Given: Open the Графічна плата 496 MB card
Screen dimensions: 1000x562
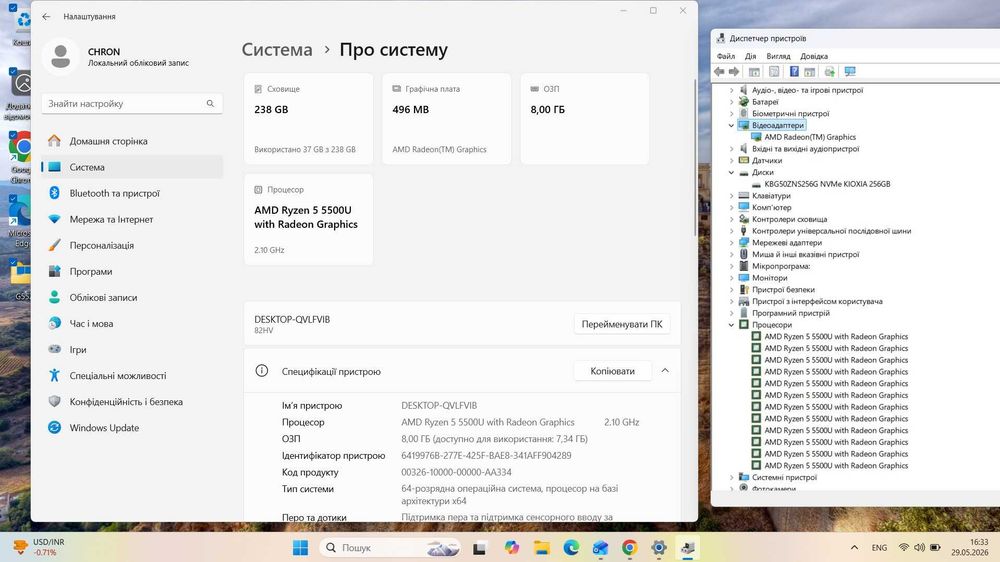Looking at the screenshot, I should [446, 119].
